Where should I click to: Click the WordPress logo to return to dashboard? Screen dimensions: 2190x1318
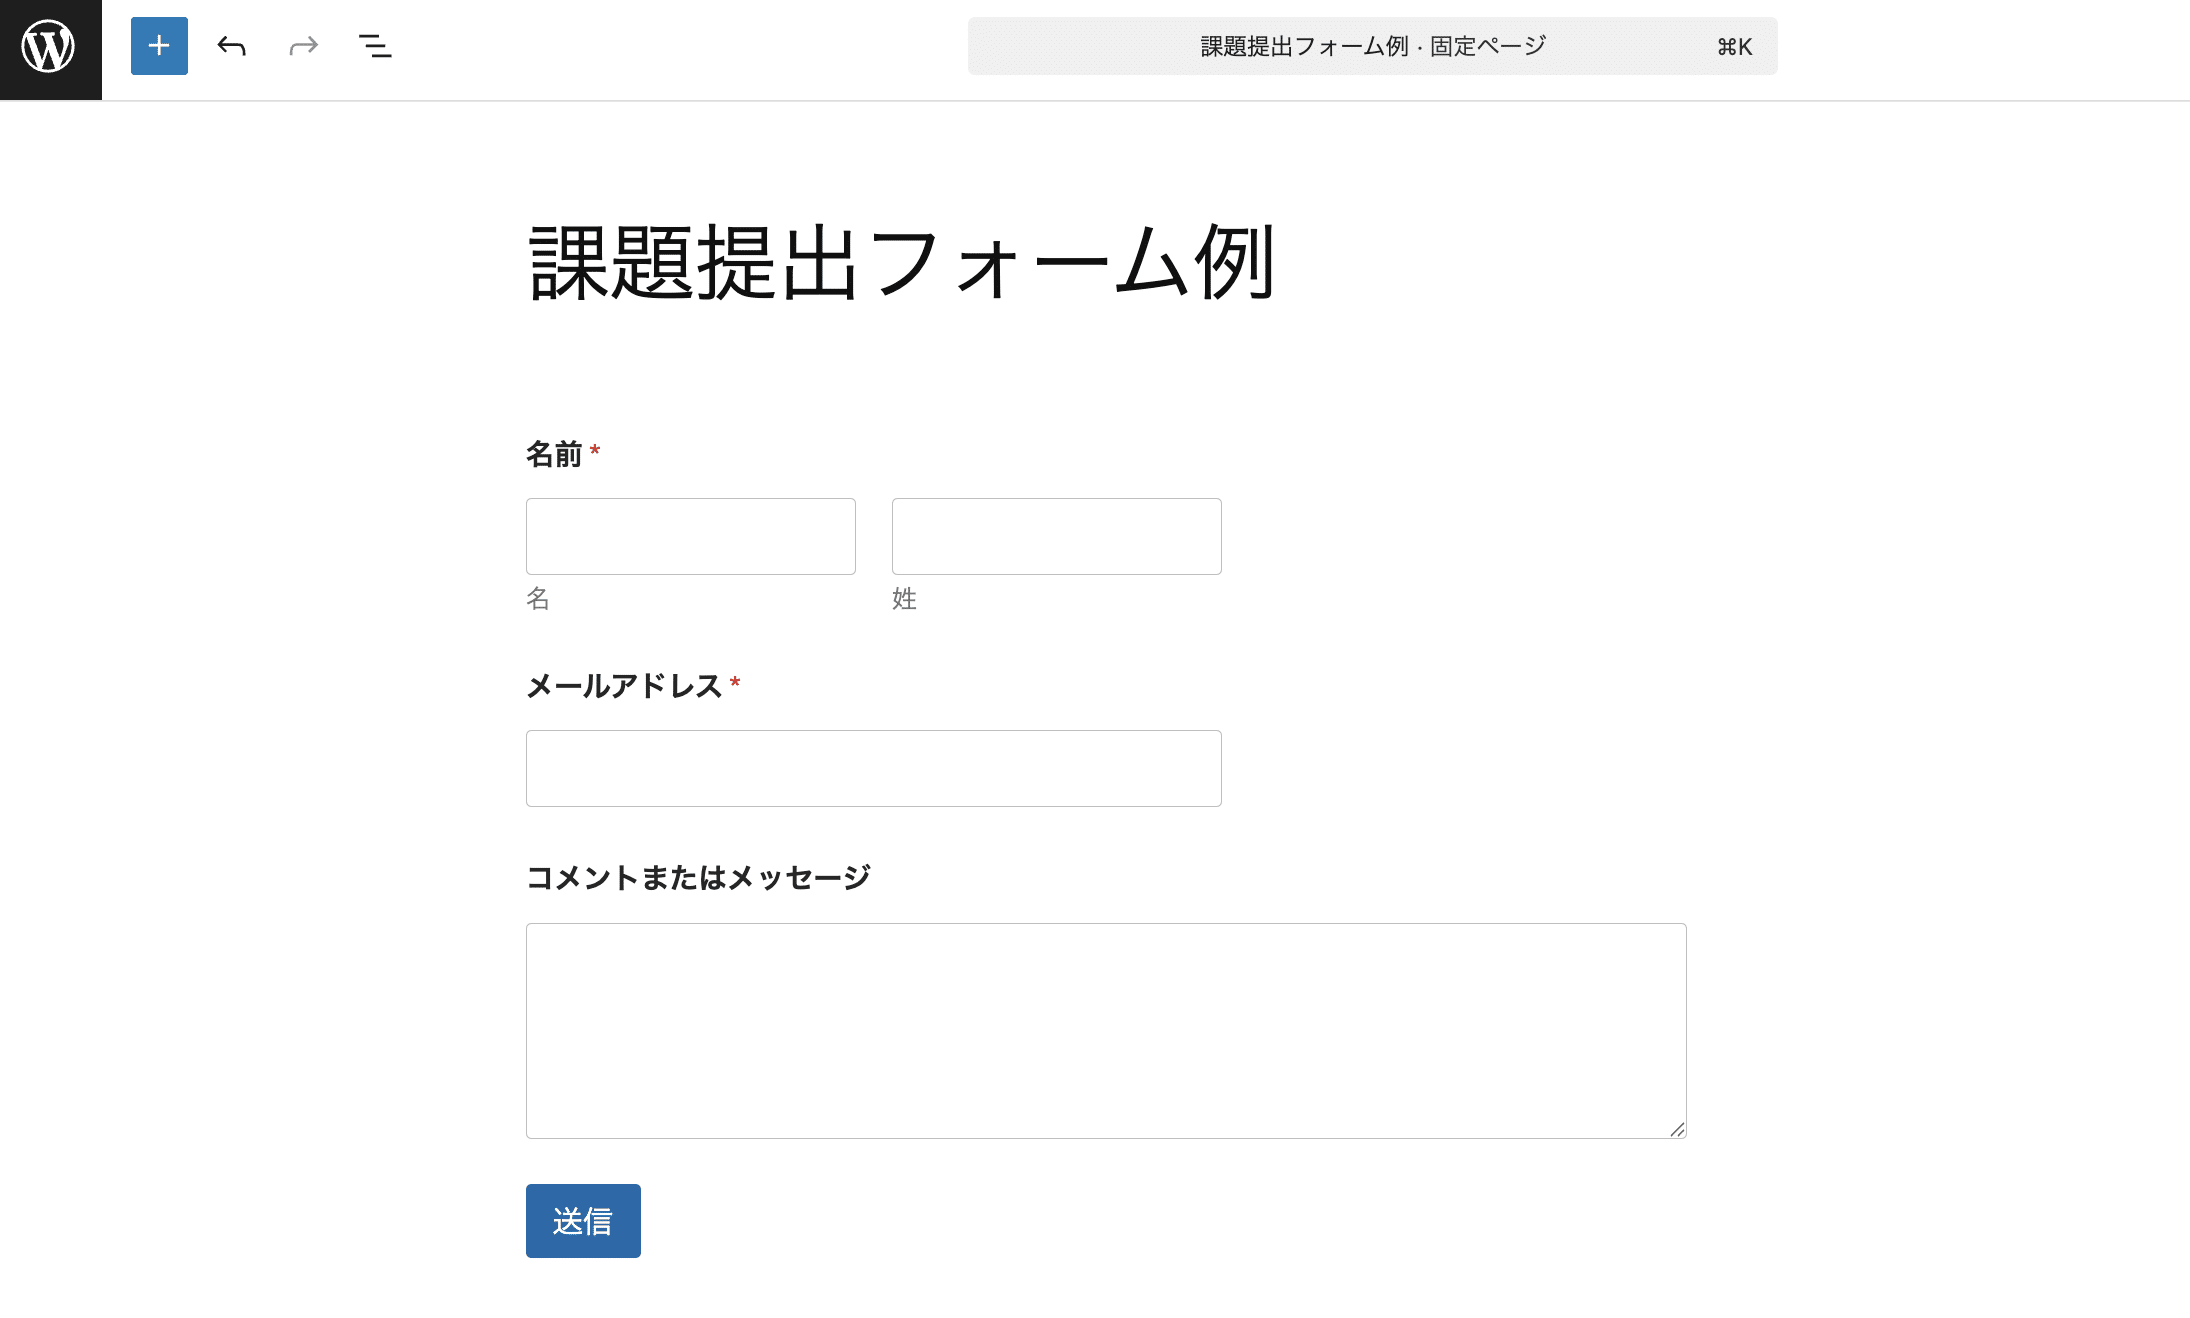pyautogui.click(x=49, y=46)
